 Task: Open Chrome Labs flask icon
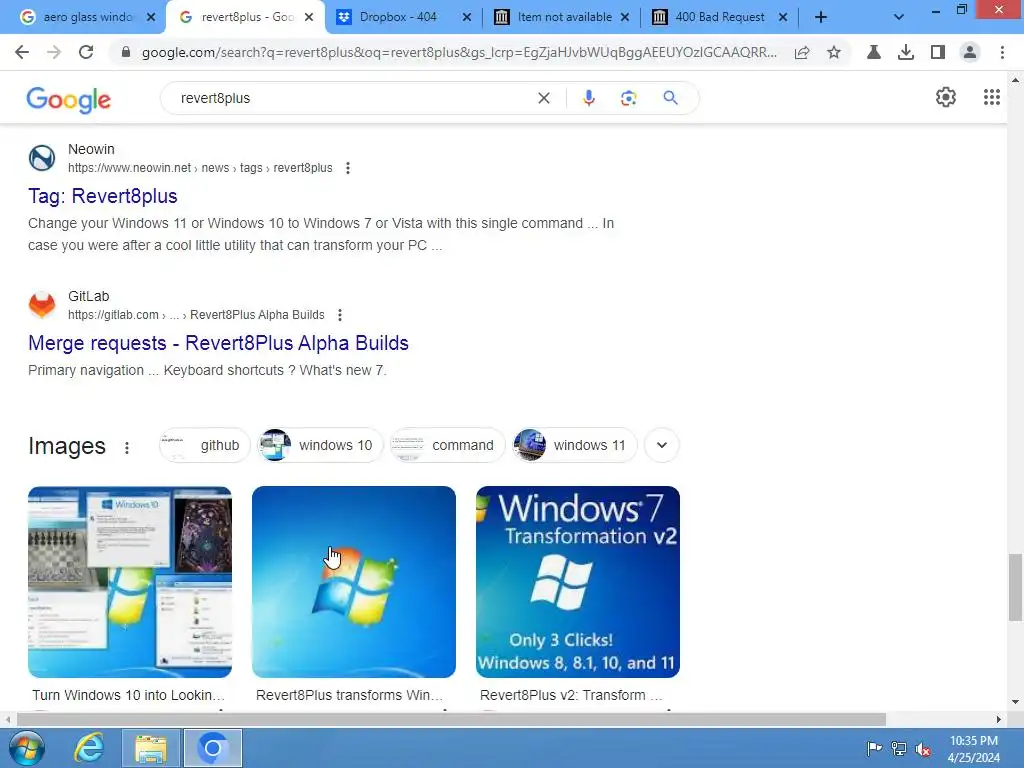point(874,52)
